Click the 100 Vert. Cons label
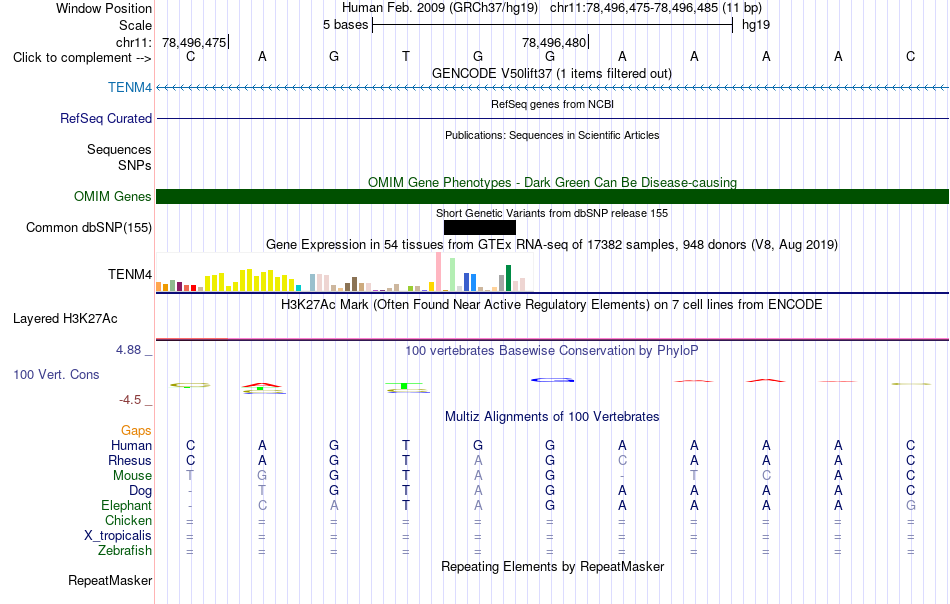 click(56, 374)
